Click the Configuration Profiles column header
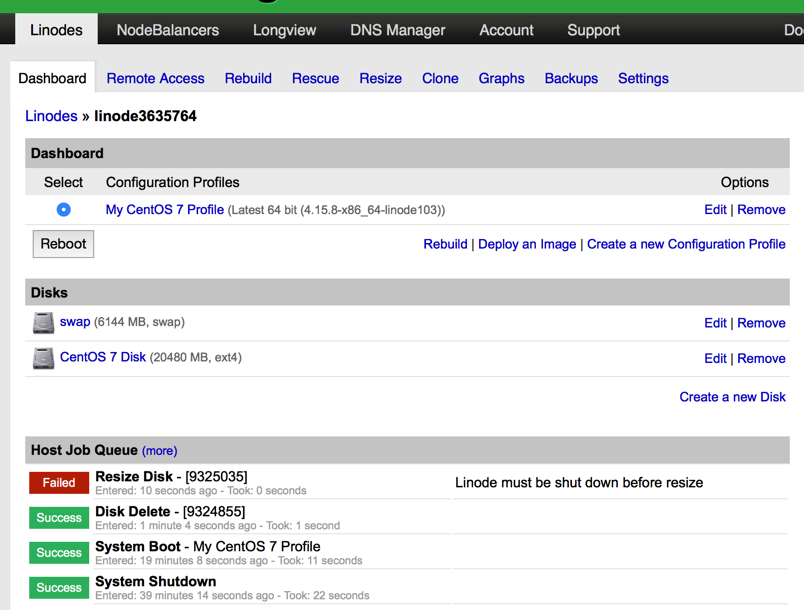This screenshot has width=804, height=610. 172,182
